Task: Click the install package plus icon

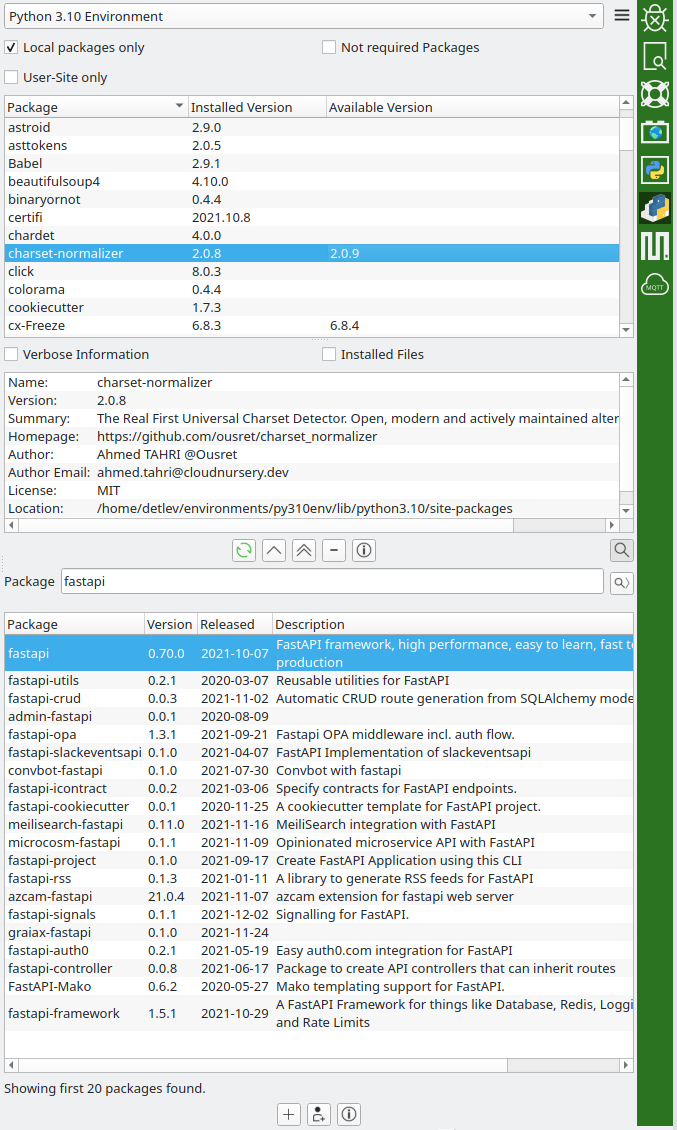Action: 288,1114
